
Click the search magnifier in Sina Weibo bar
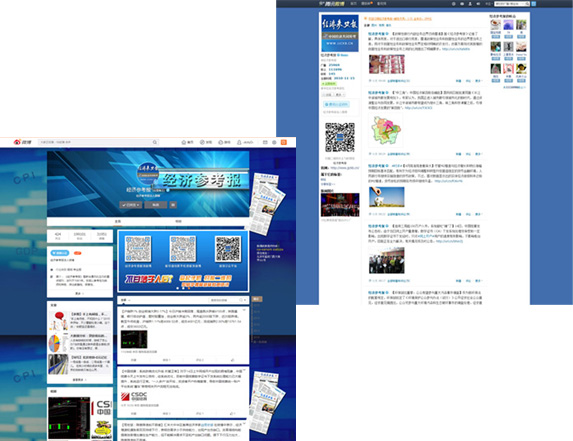155,142
